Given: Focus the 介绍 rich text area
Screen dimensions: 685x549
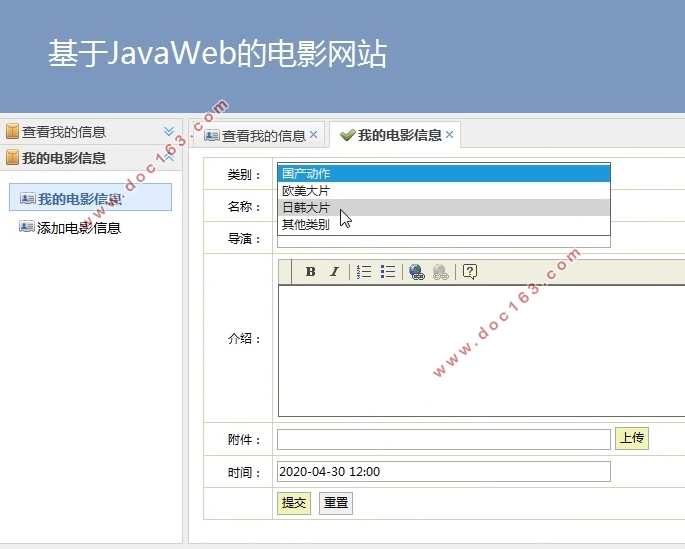Looking at the screenshot, I should (481, 351).
